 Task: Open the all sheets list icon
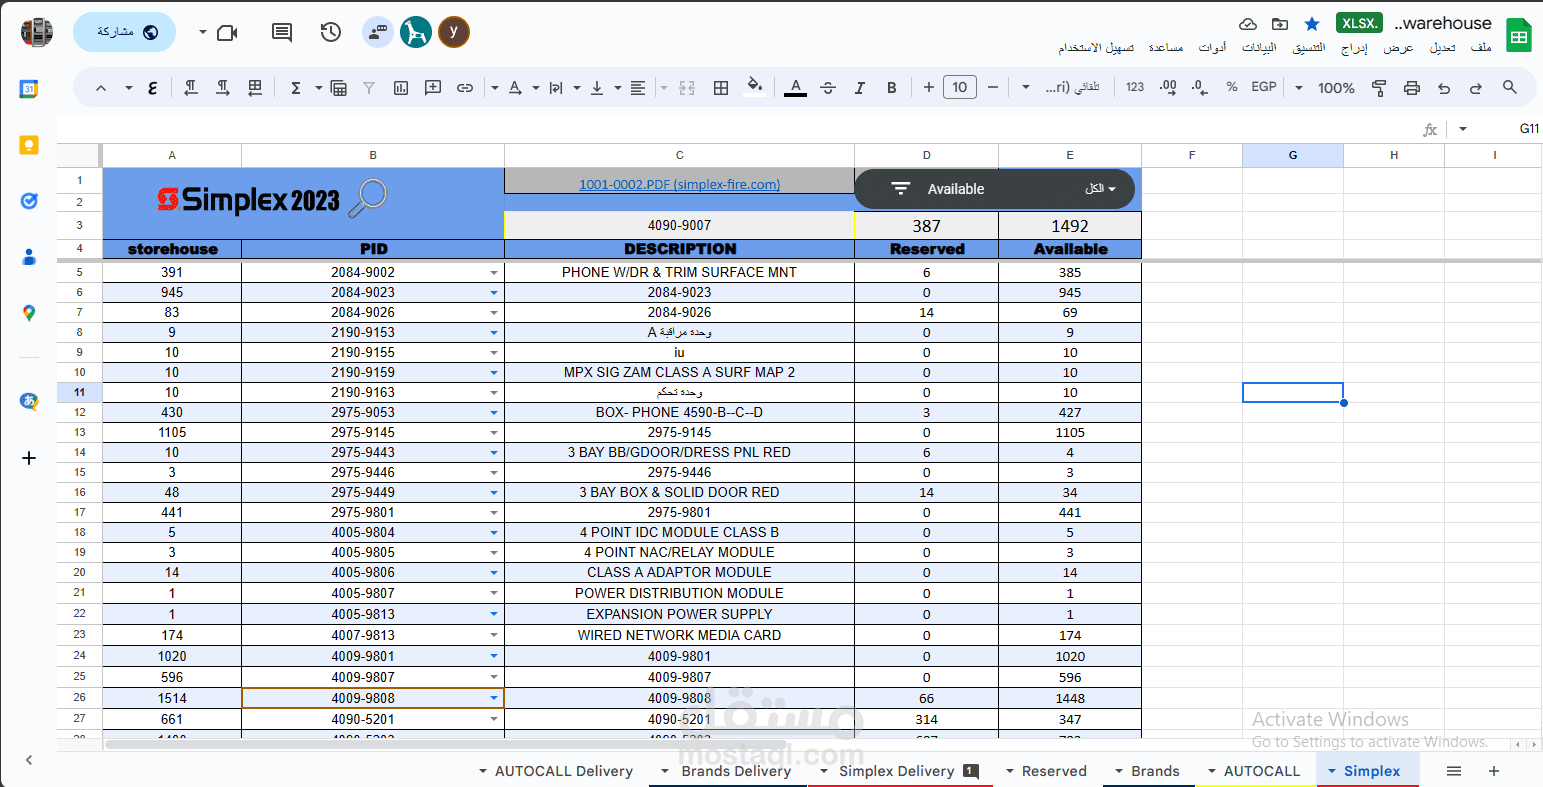(1454, 771)
